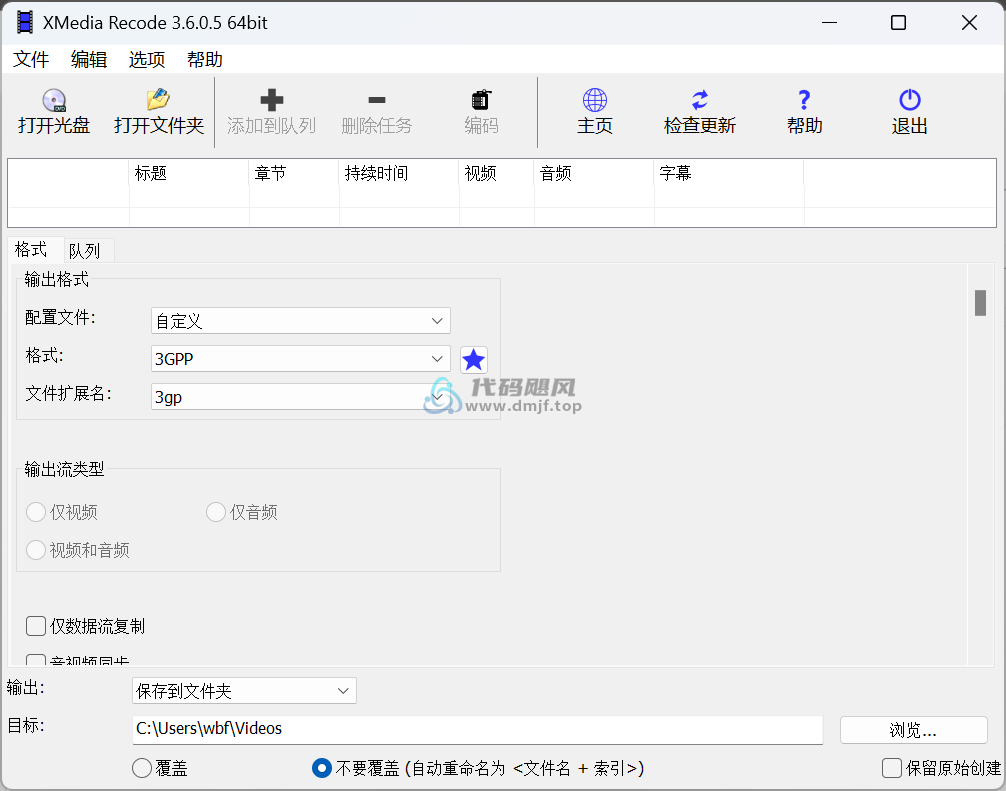Viewport: 1006px width, 791px height.
Task: Select the 视频和音频 radio button
Action: (x=36, y=550)
